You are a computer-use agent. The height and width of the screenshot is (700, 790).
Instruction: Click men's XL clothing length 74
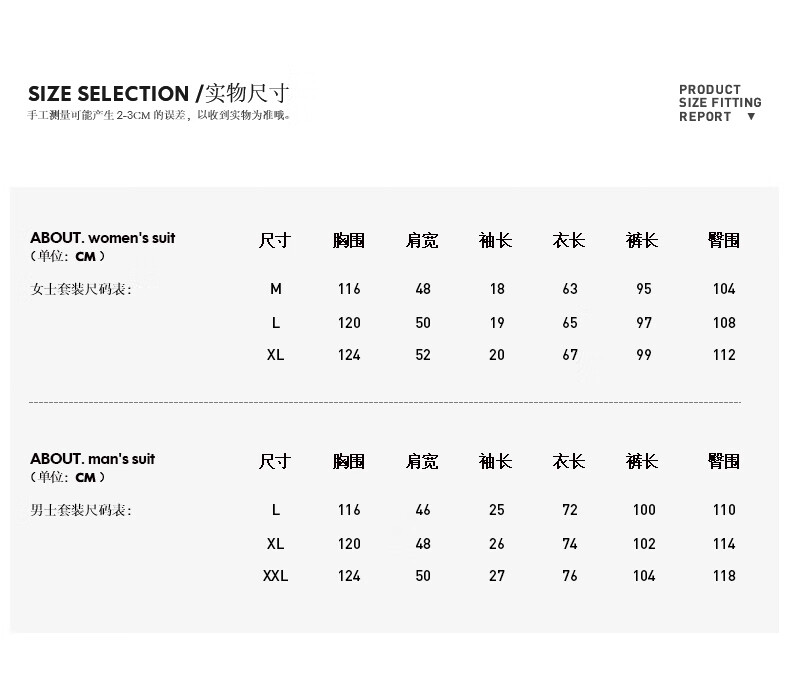[x=570, y=544]
